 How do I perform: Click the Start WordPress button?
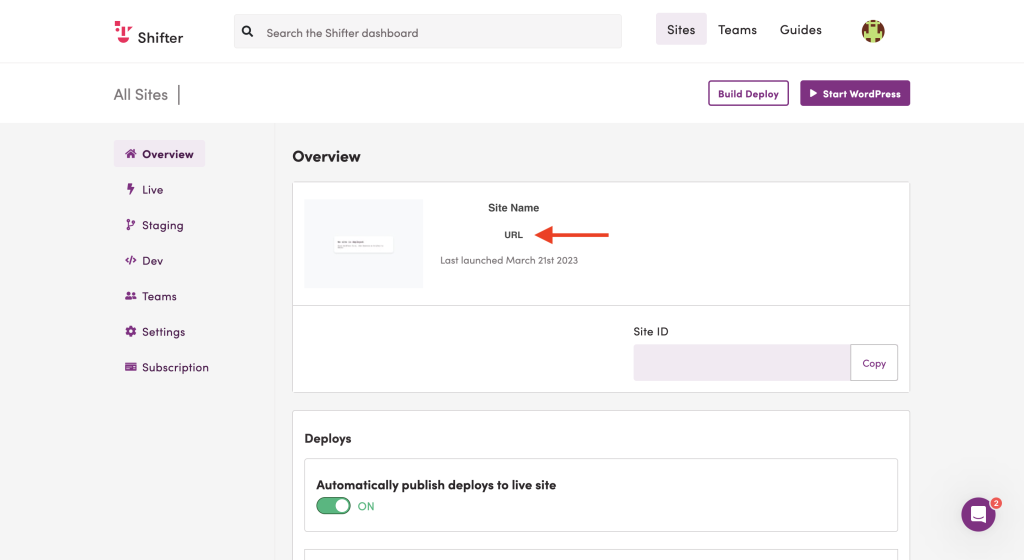855,93
